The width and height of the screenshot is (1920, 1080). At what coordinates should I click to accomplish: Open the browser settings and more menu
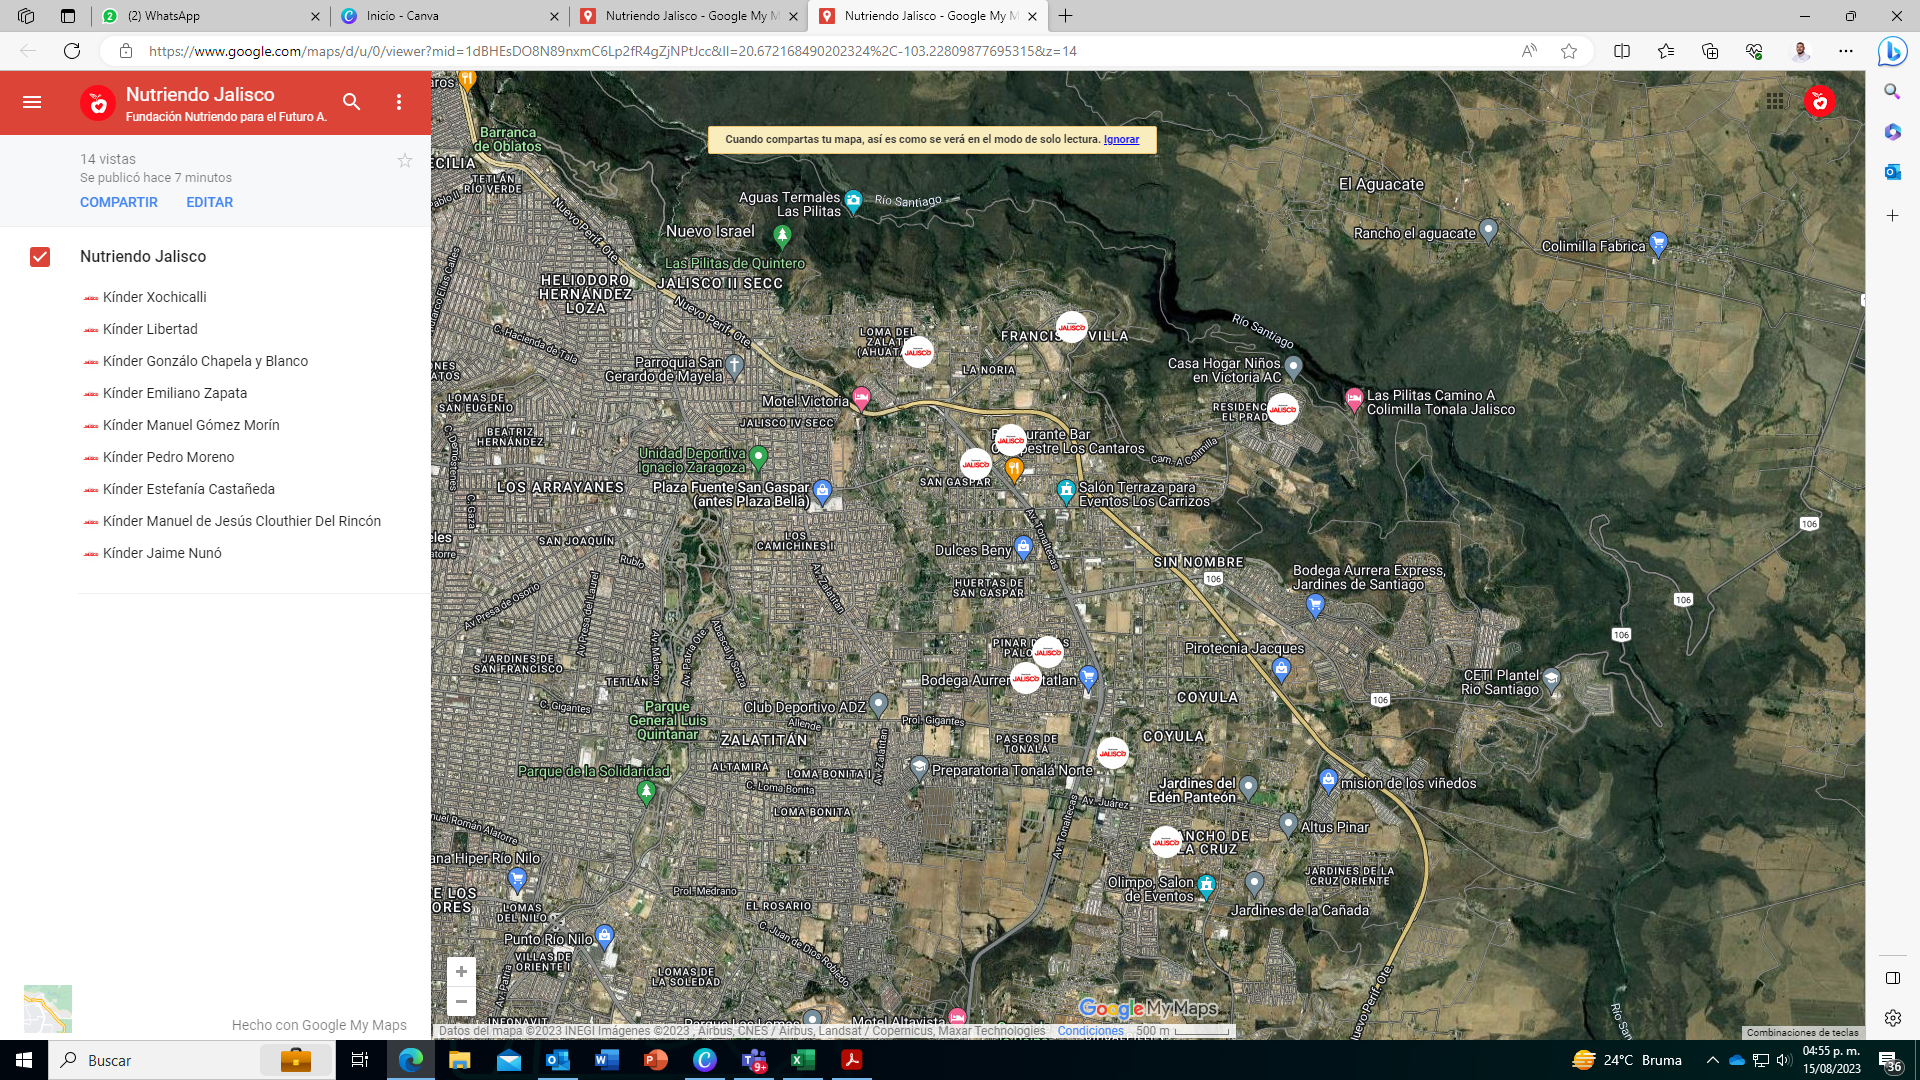(1846, 51)
